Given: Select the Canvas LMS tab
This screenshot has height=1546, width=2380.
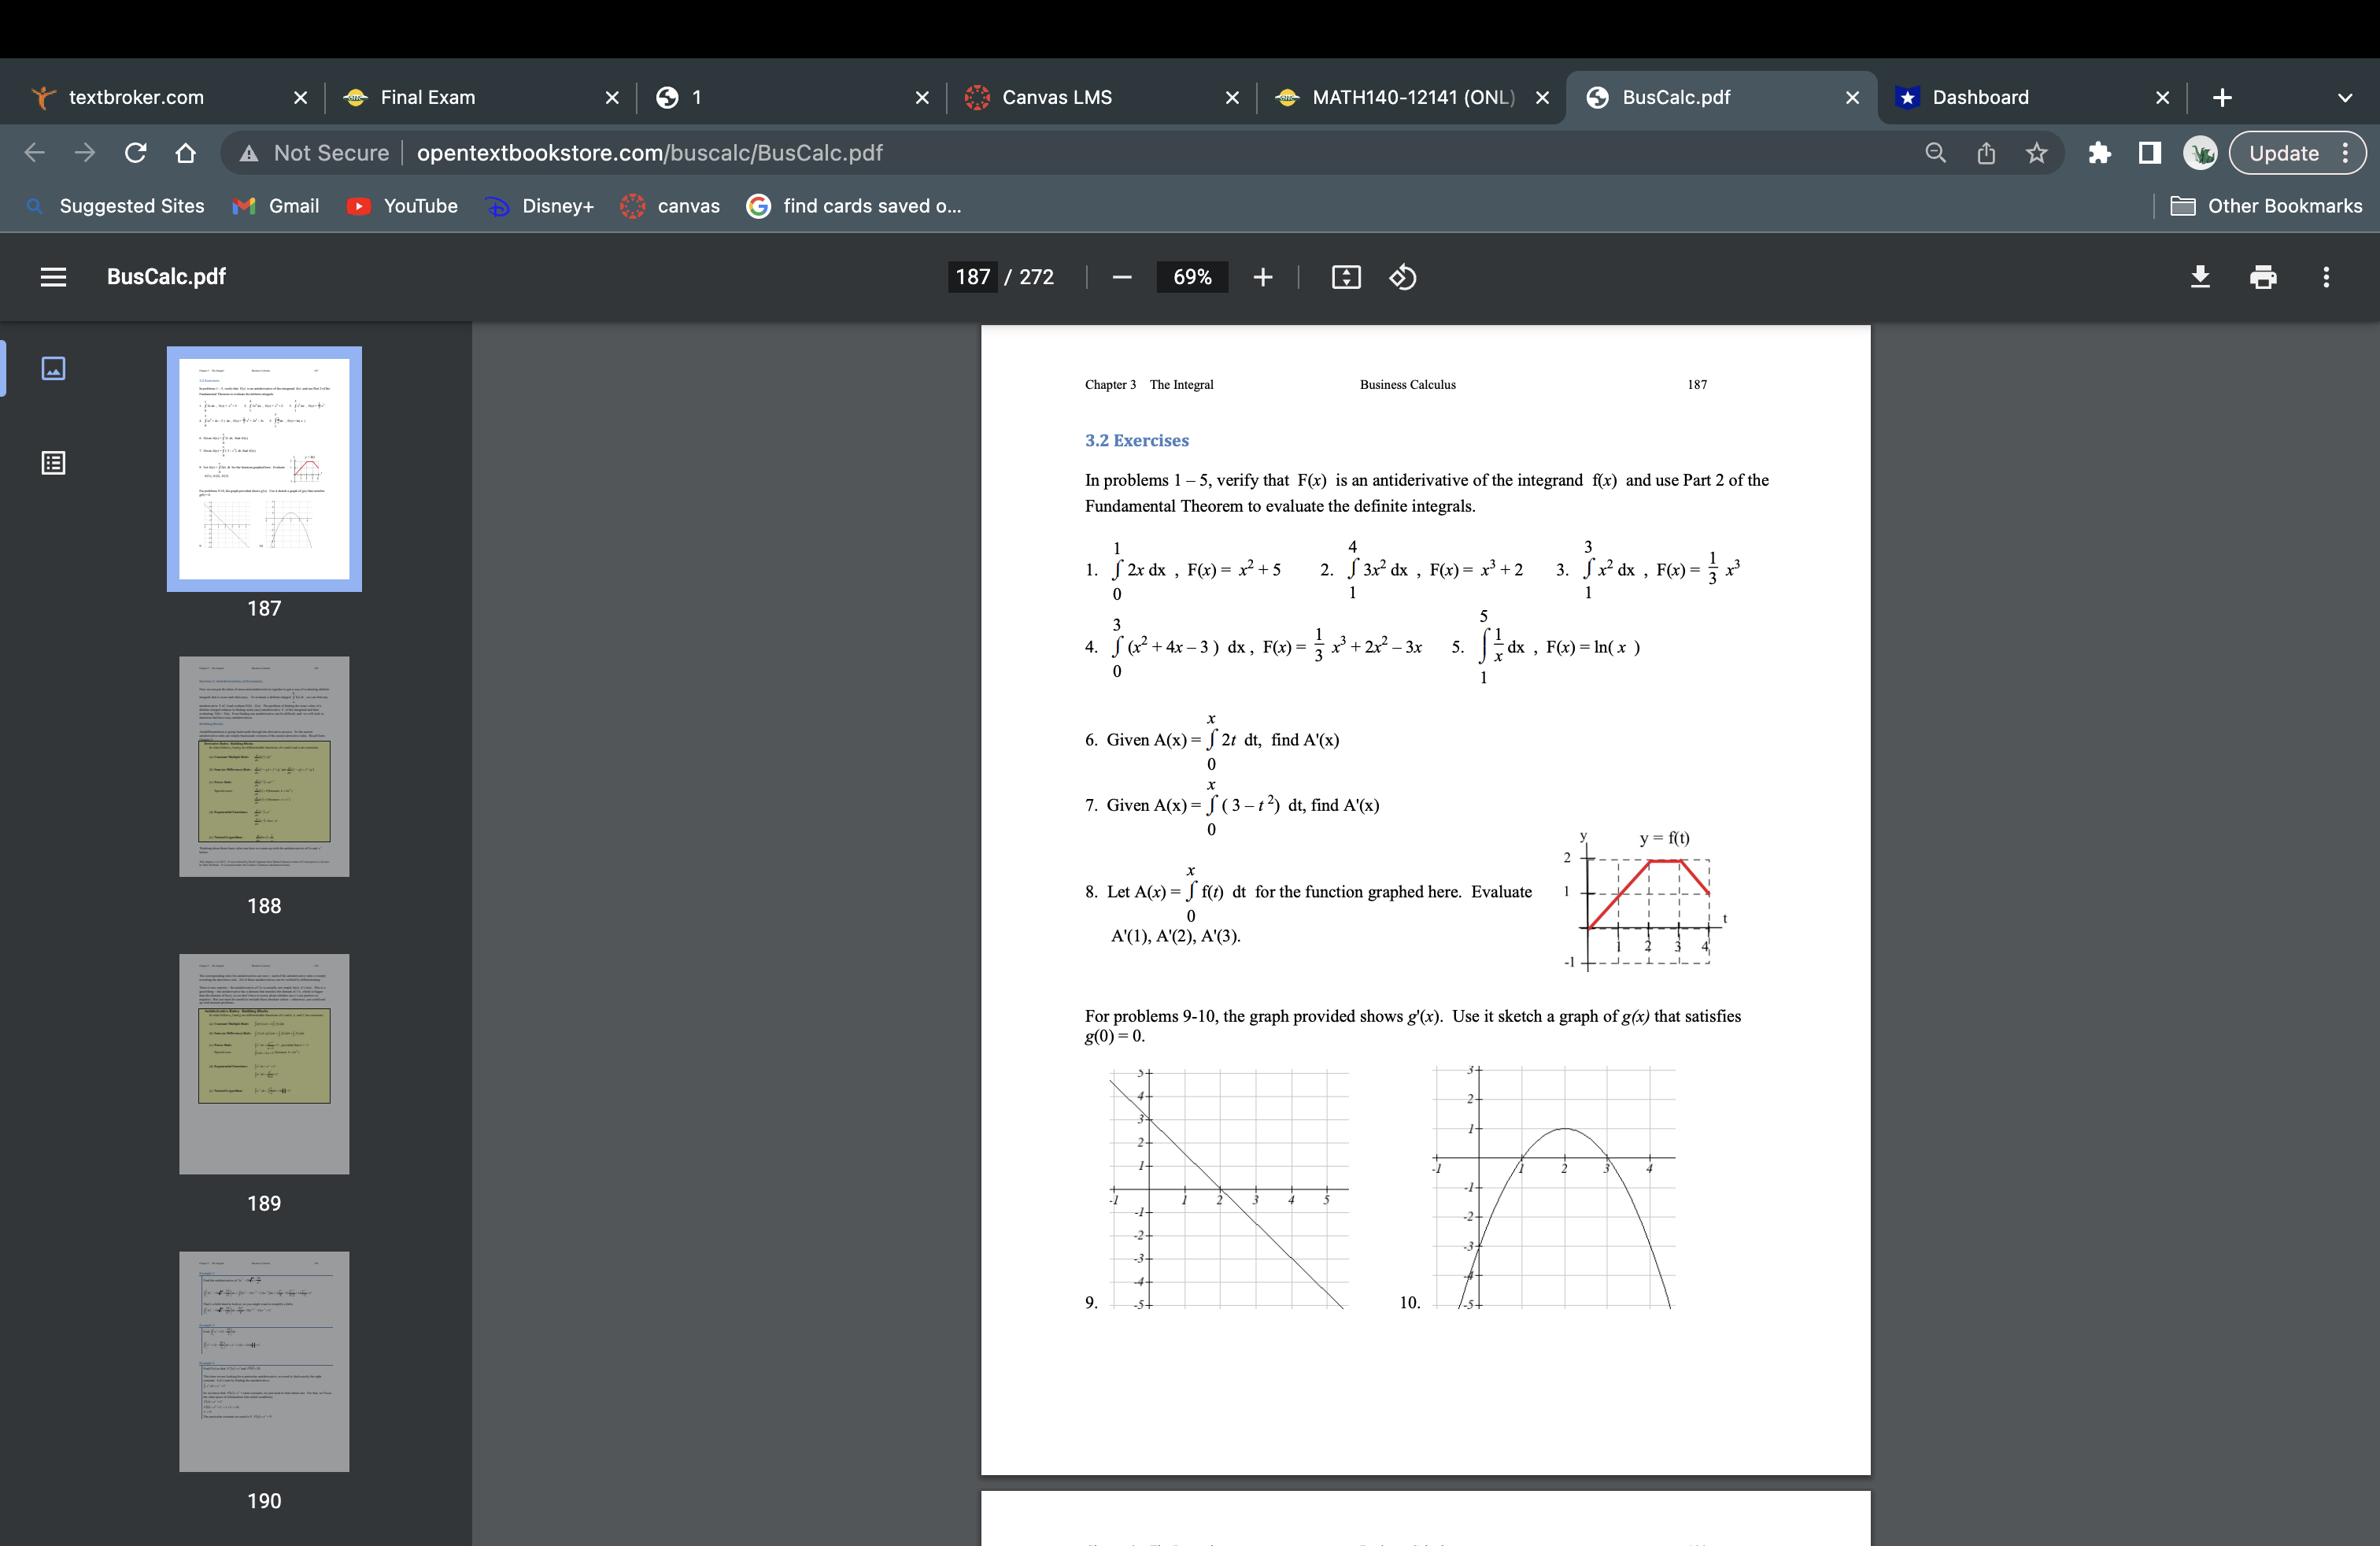Looking at the screenshot, I should click(x=1056, y=97).
